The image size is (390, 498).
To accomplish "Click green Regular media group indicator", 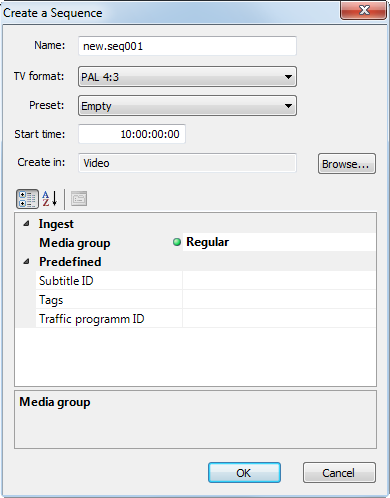I will click(x=177, y=242).
